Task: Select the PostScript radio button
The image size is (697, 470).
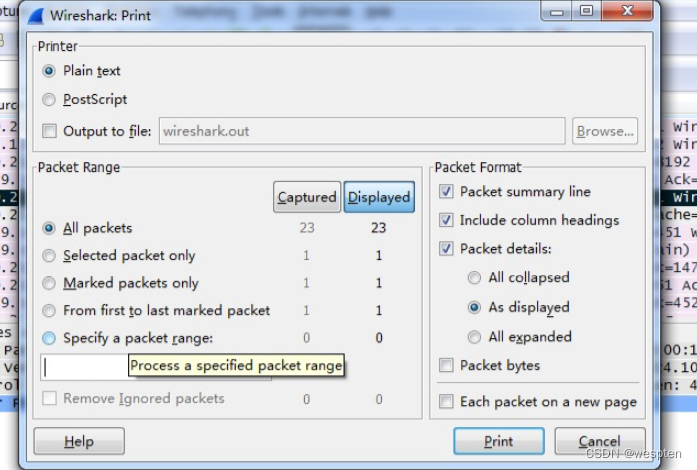Action: tap(48, 100)
